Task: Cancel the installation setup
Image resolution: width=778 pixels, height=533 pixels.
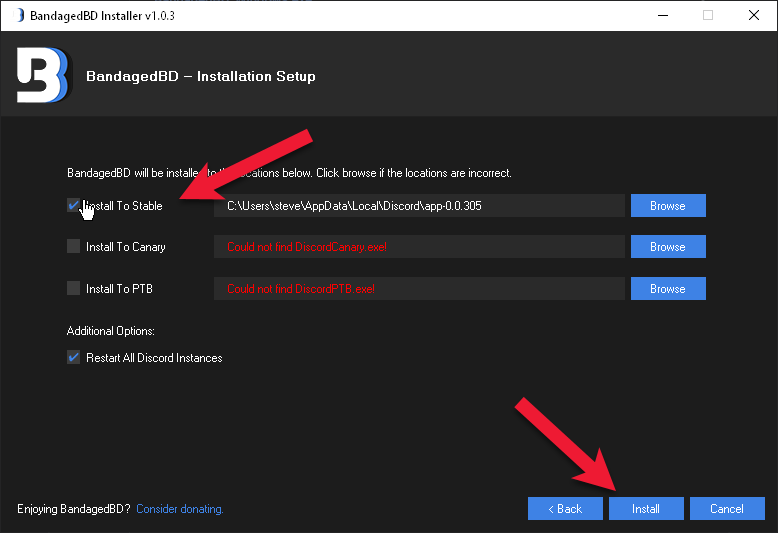Action: click(x=727, y=509)
